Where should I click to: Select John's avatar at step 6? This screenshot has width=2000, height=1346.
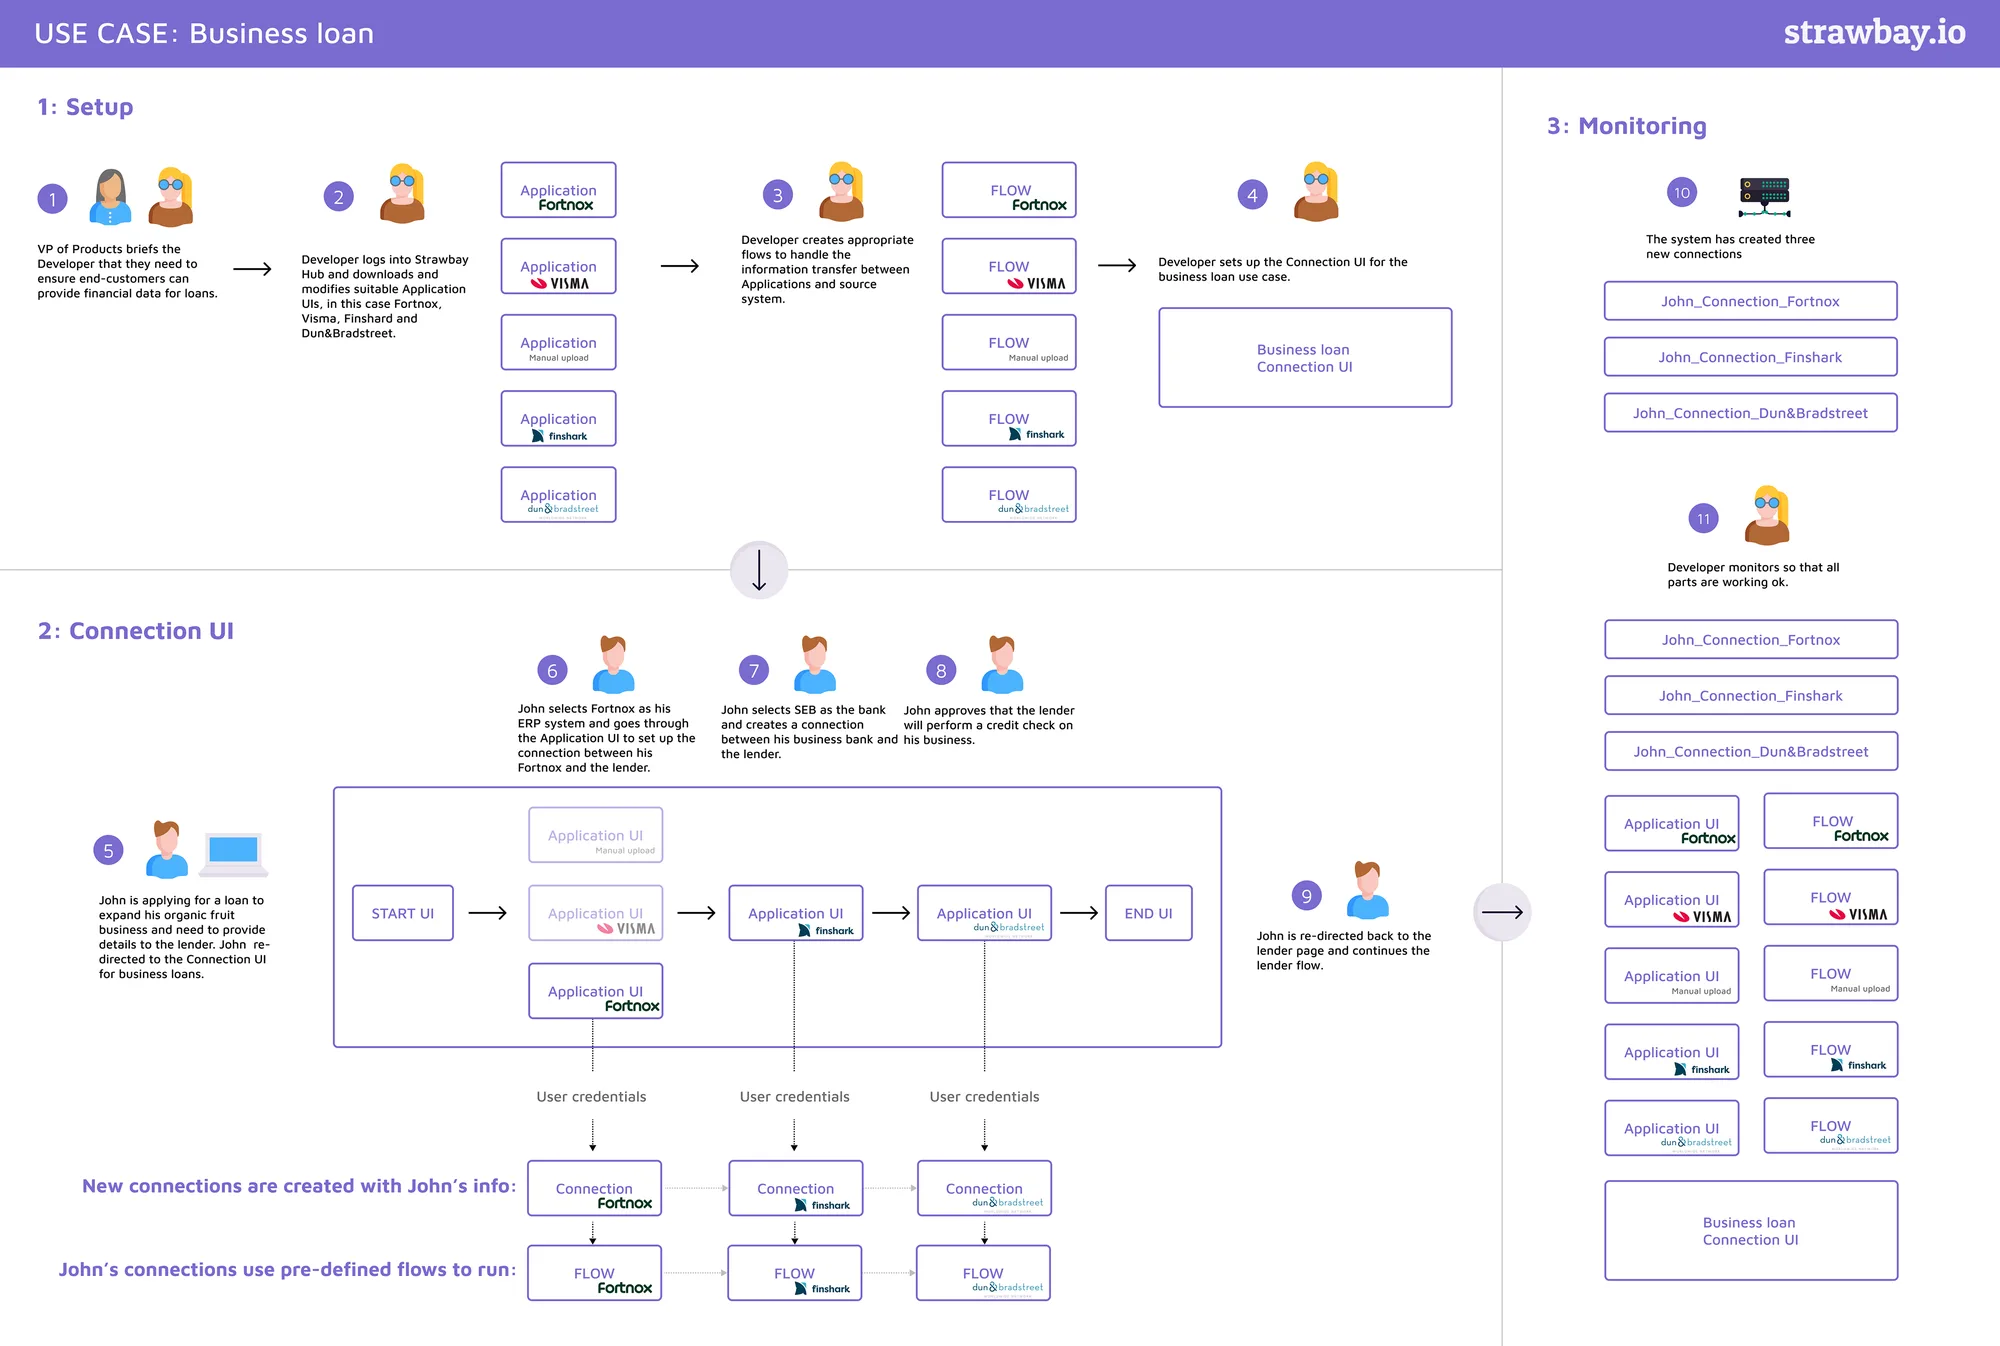[614, 665]
